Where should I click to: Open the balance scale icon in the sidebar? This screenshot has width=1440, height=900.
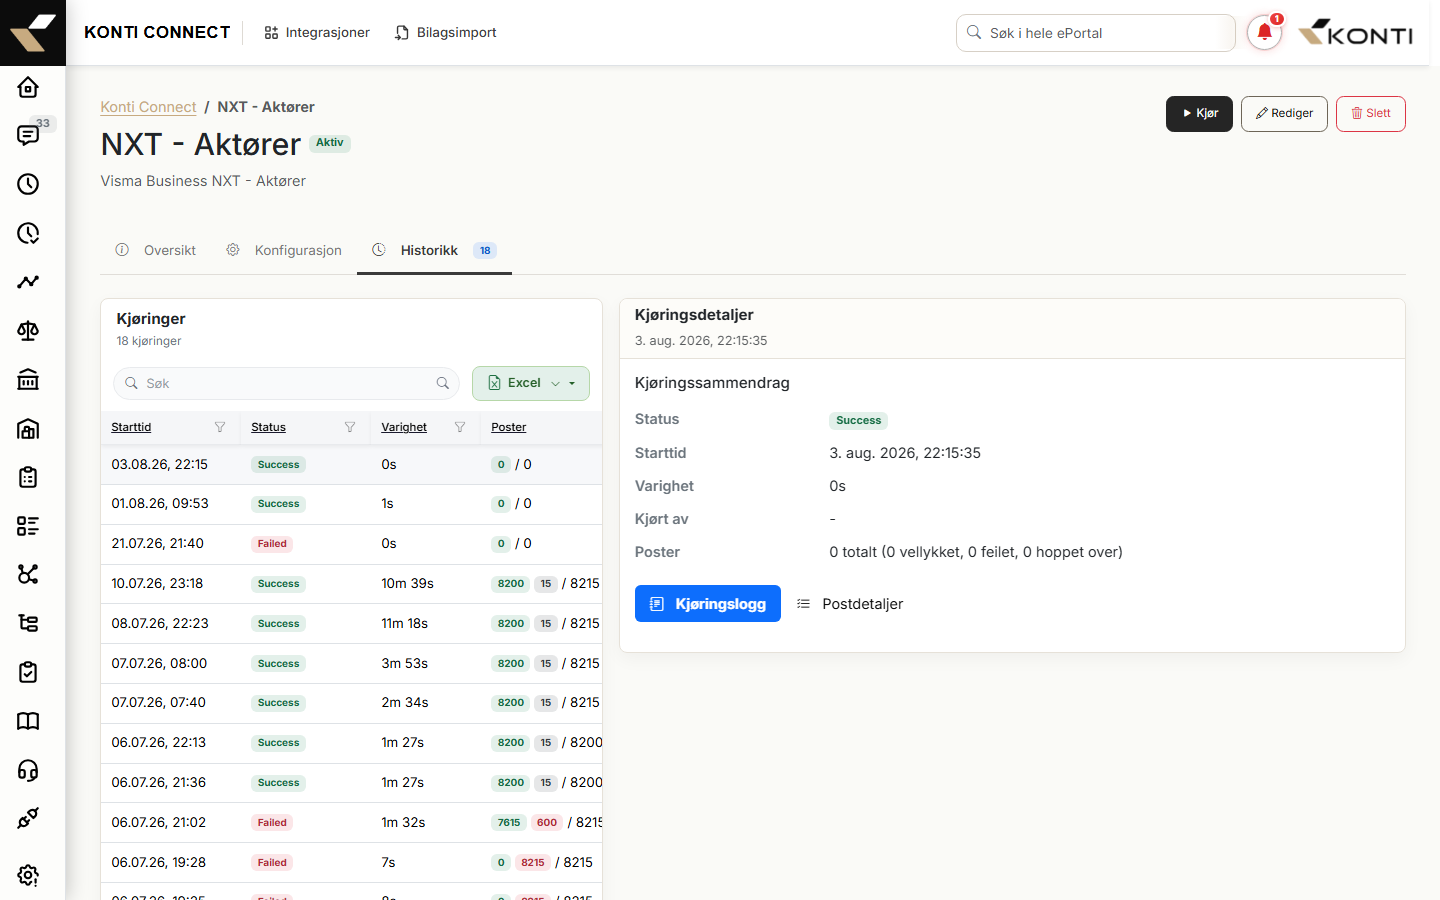(x=28, y=331)
